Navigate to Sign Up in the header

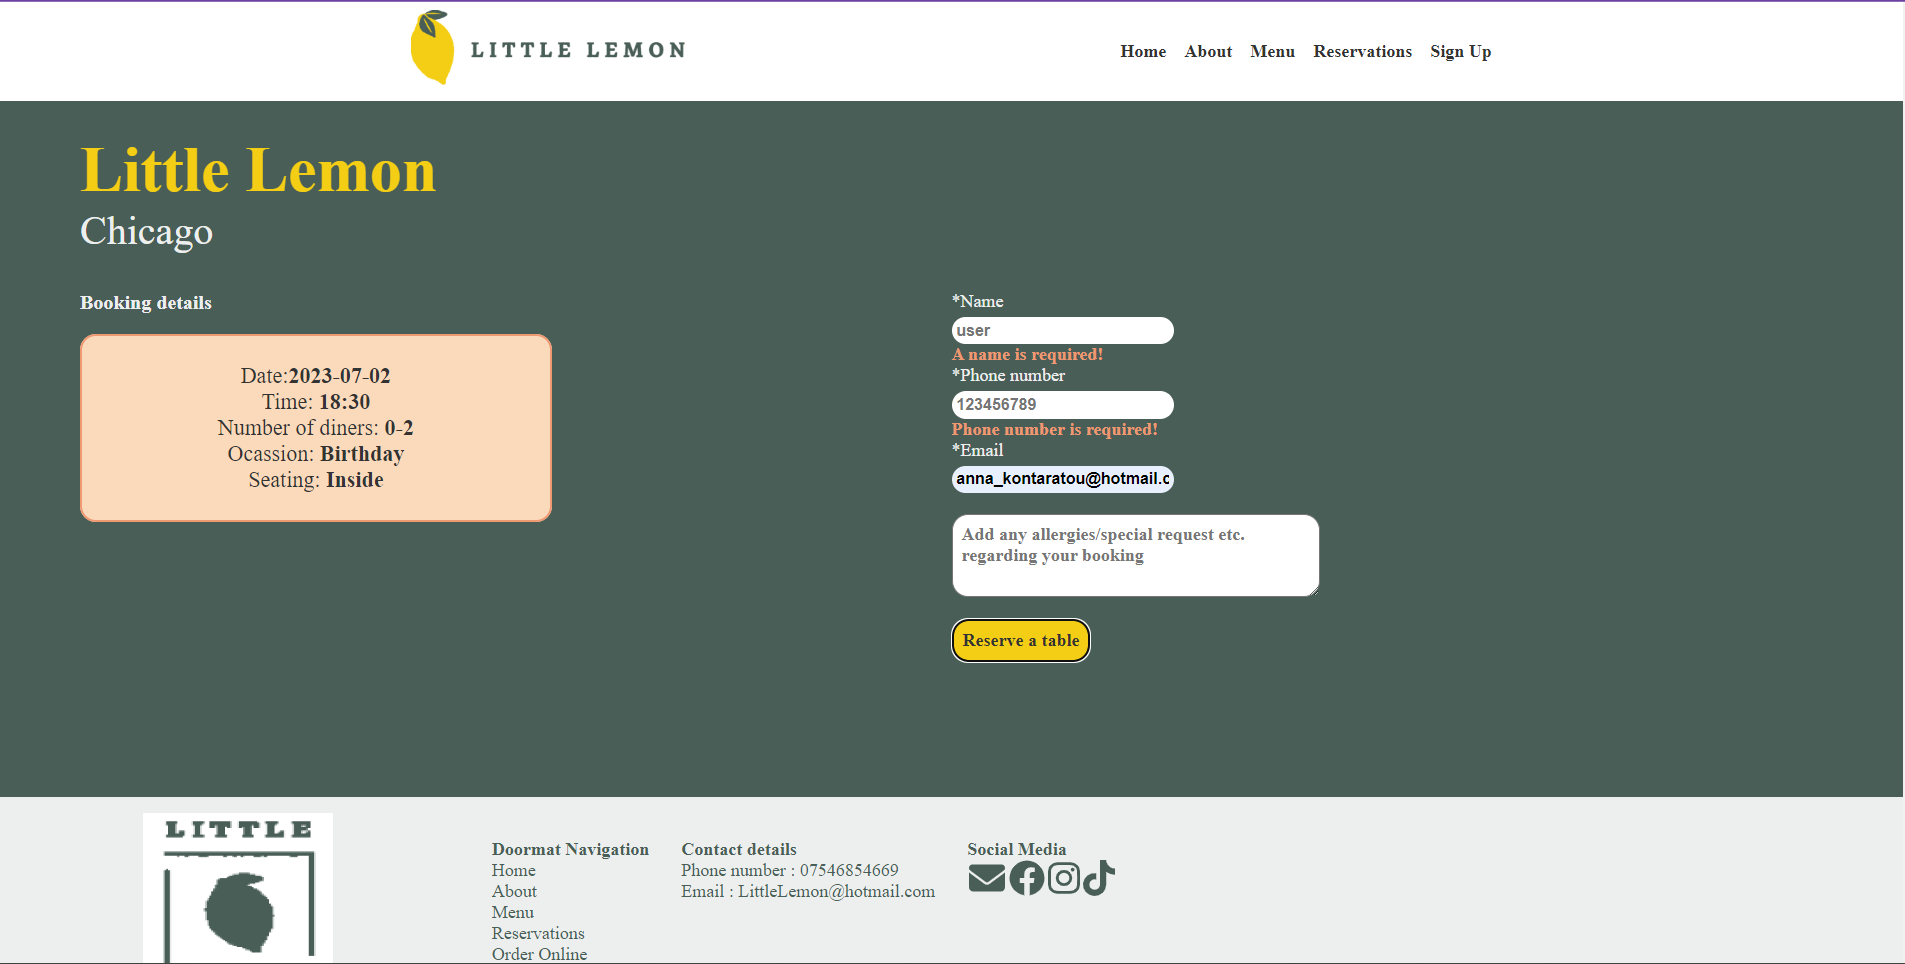(1460, 51)
